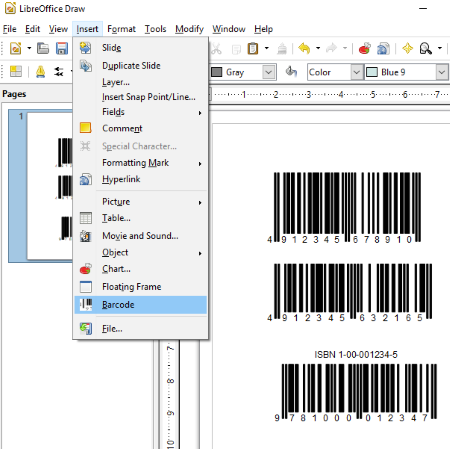The height and width of the screenshot is (449, 450).
Task: Click the Redo arrow icon
Action: click(x=331, y=49)
